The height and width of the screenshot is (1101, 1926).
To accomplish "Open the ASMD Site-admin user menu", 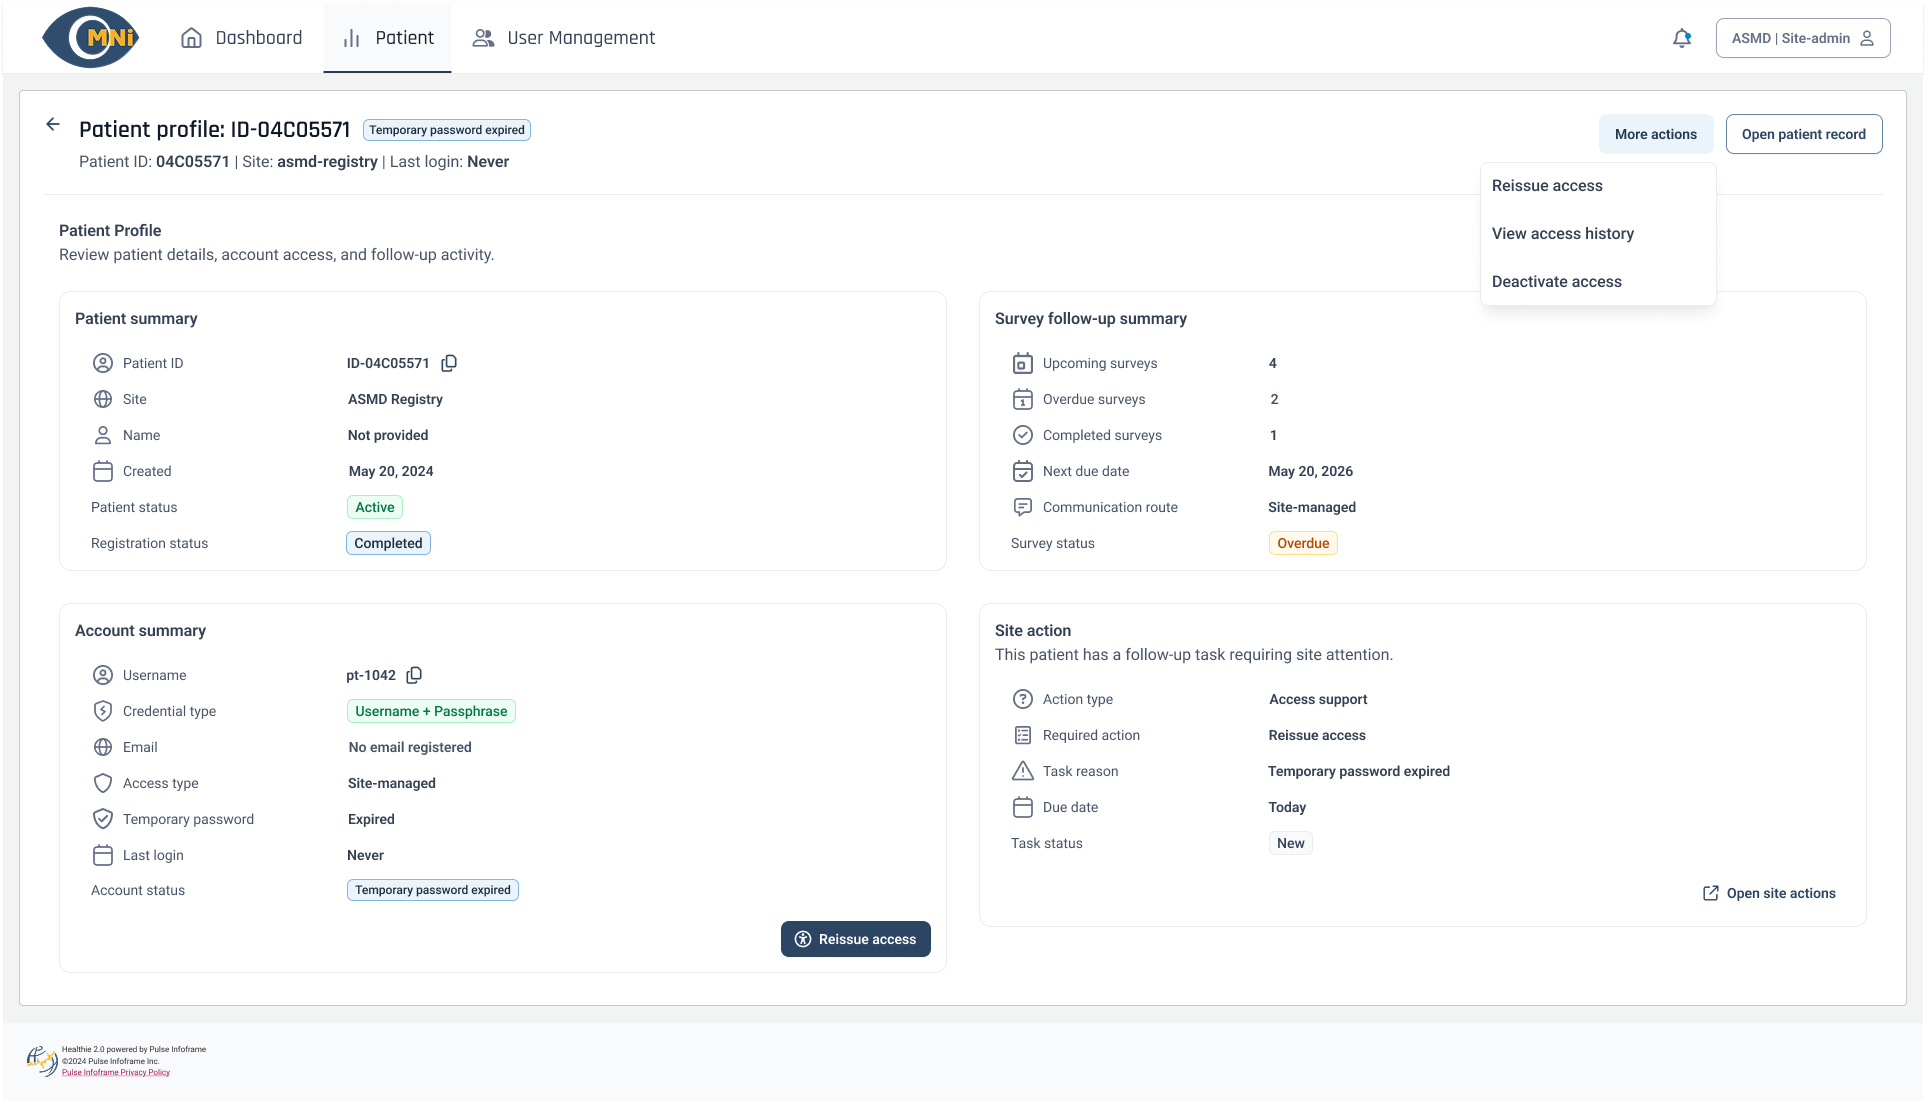I will 1802,38.
